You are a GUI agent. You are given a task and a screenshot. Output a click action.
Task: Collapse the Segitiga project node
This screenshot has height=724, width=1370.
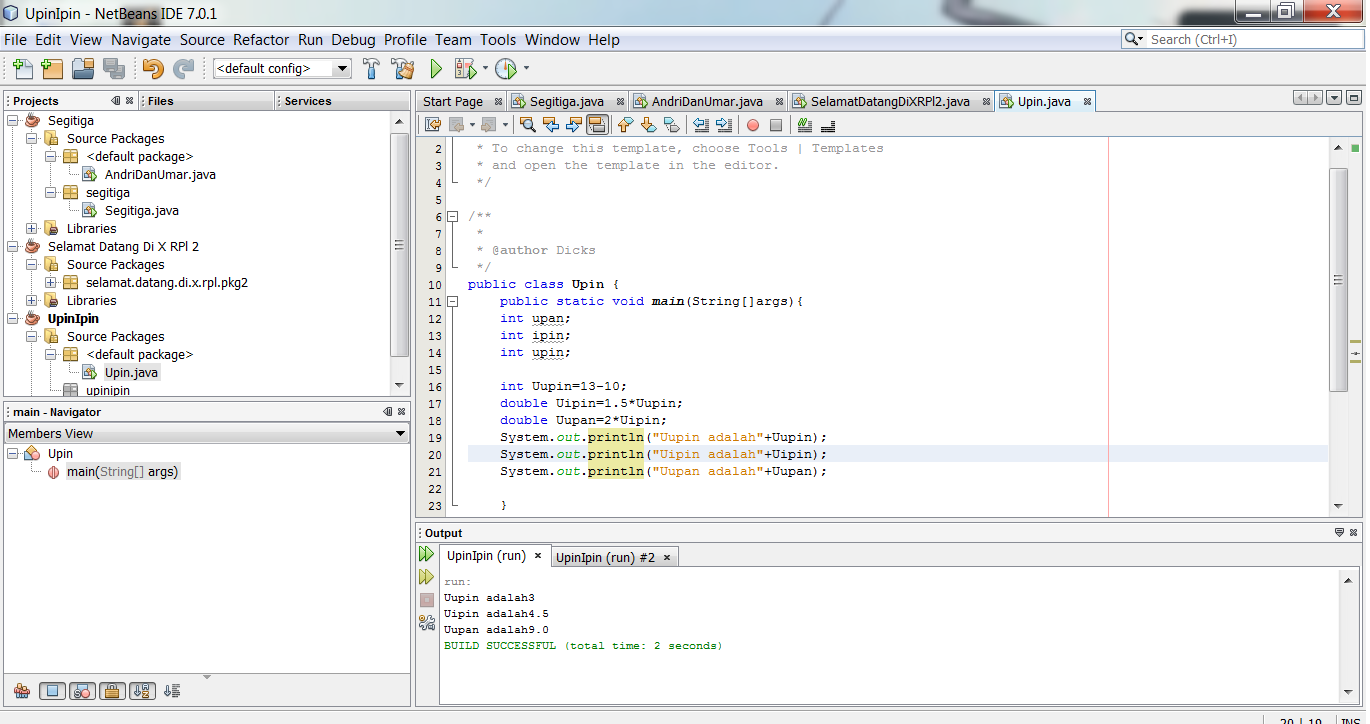click(14, 120)
